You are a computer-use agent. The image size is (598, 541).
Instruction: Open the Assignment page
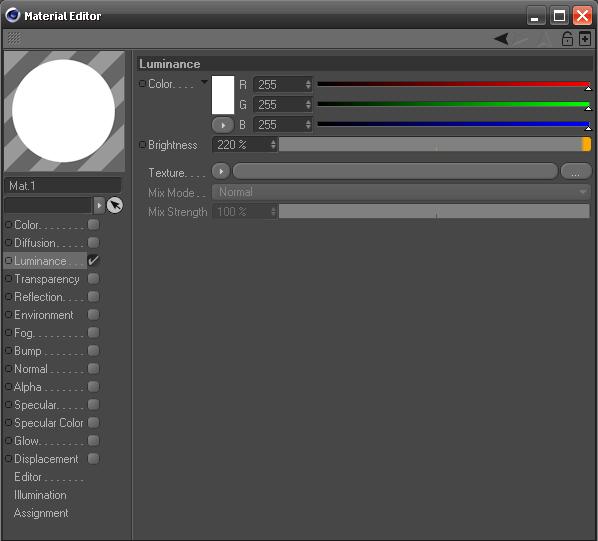[41, 513]
